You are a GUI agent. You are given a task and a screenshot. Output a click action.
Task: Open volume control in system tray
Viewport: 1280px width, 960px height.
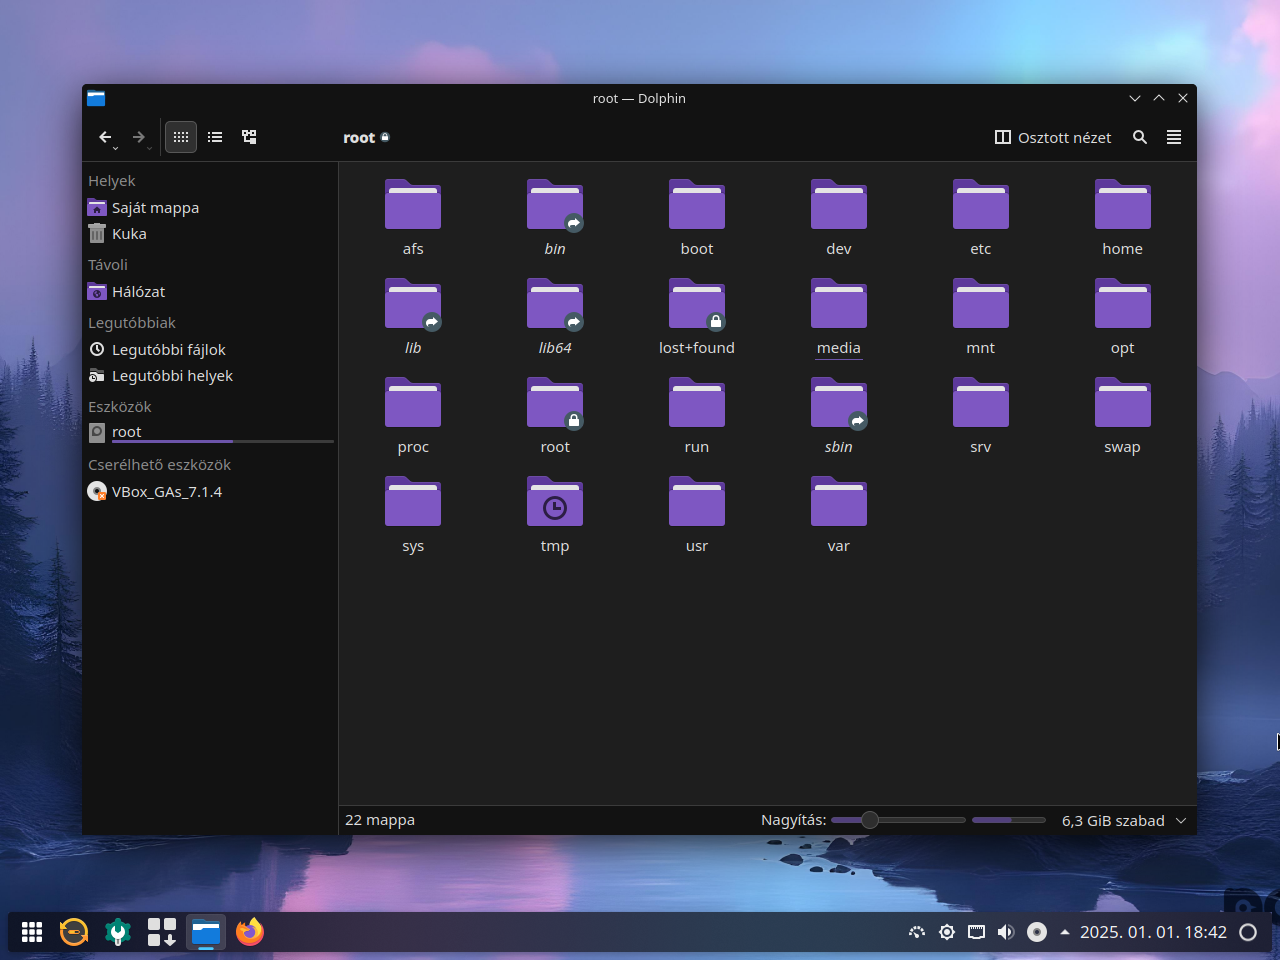click(x=1006, y=932)
